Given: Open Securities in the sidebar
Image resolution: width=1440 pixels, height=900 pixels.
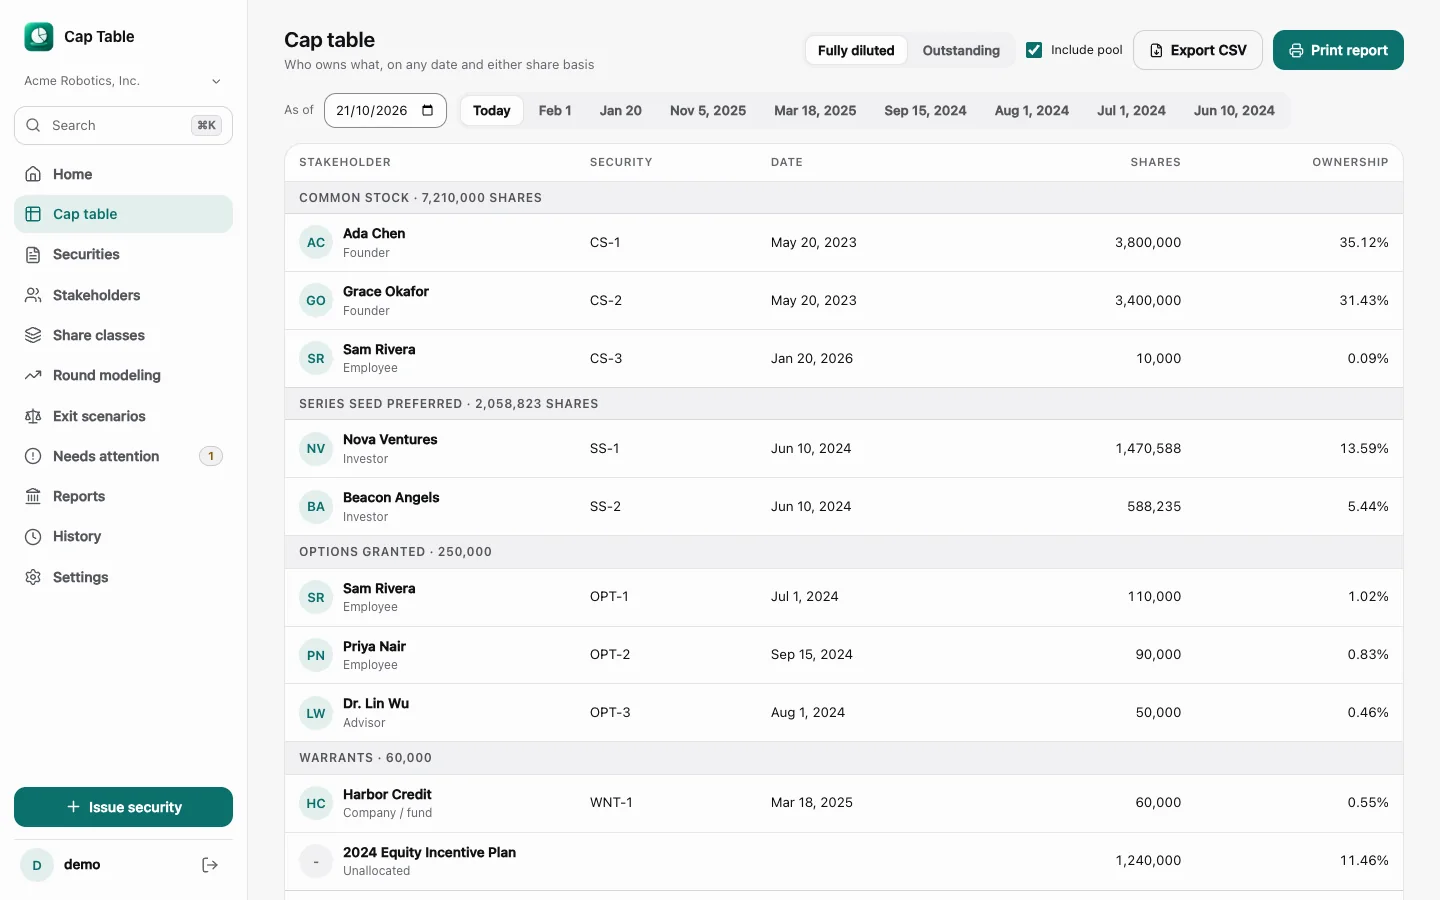Looking at the screenshot, I should [123, 254].
